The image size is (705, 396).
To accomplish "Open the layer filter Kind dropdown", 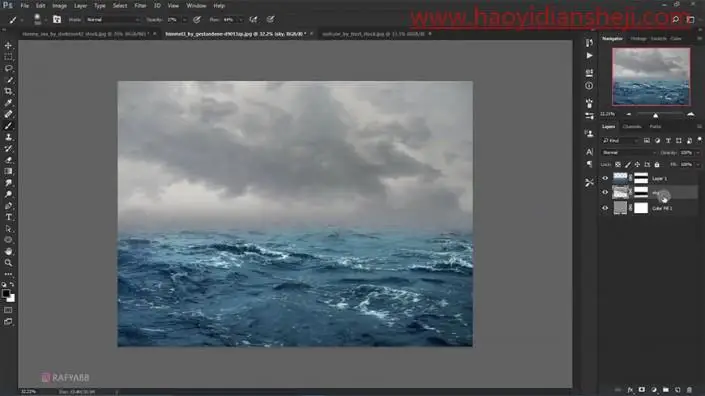I will pos(620,141).
